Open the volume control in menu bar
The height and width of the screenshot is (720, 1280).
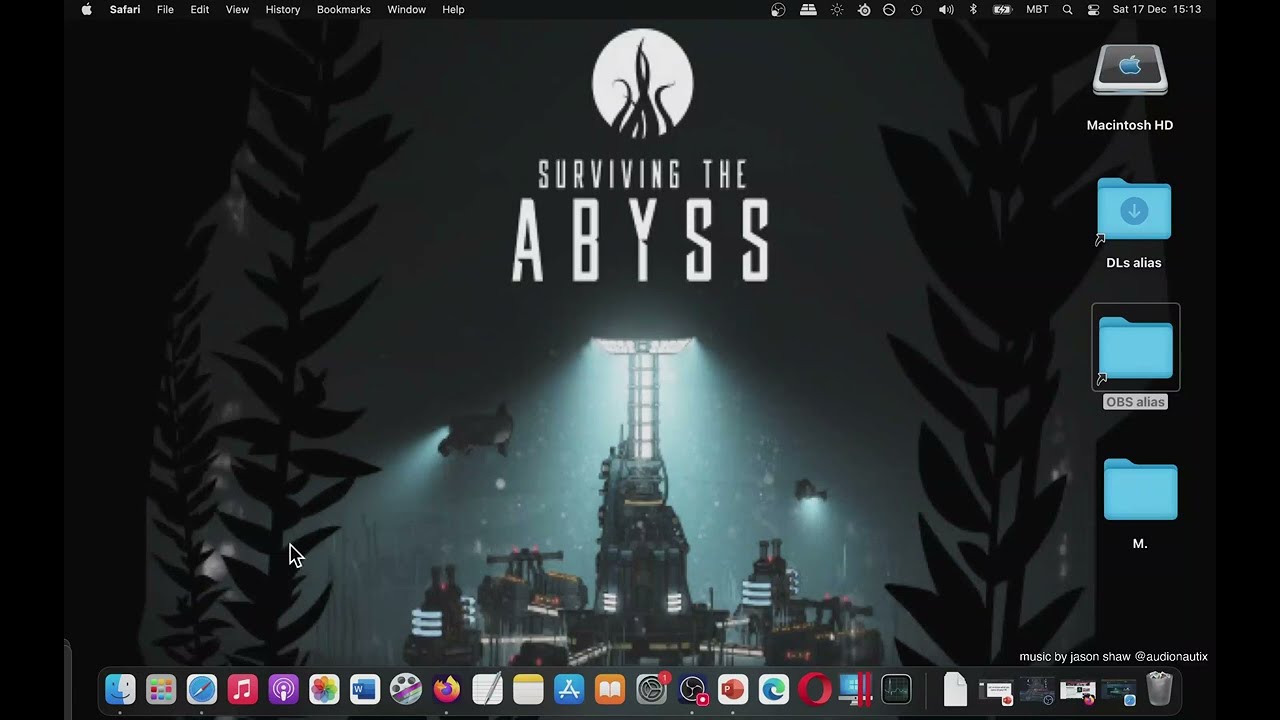[x=946, y=9]
